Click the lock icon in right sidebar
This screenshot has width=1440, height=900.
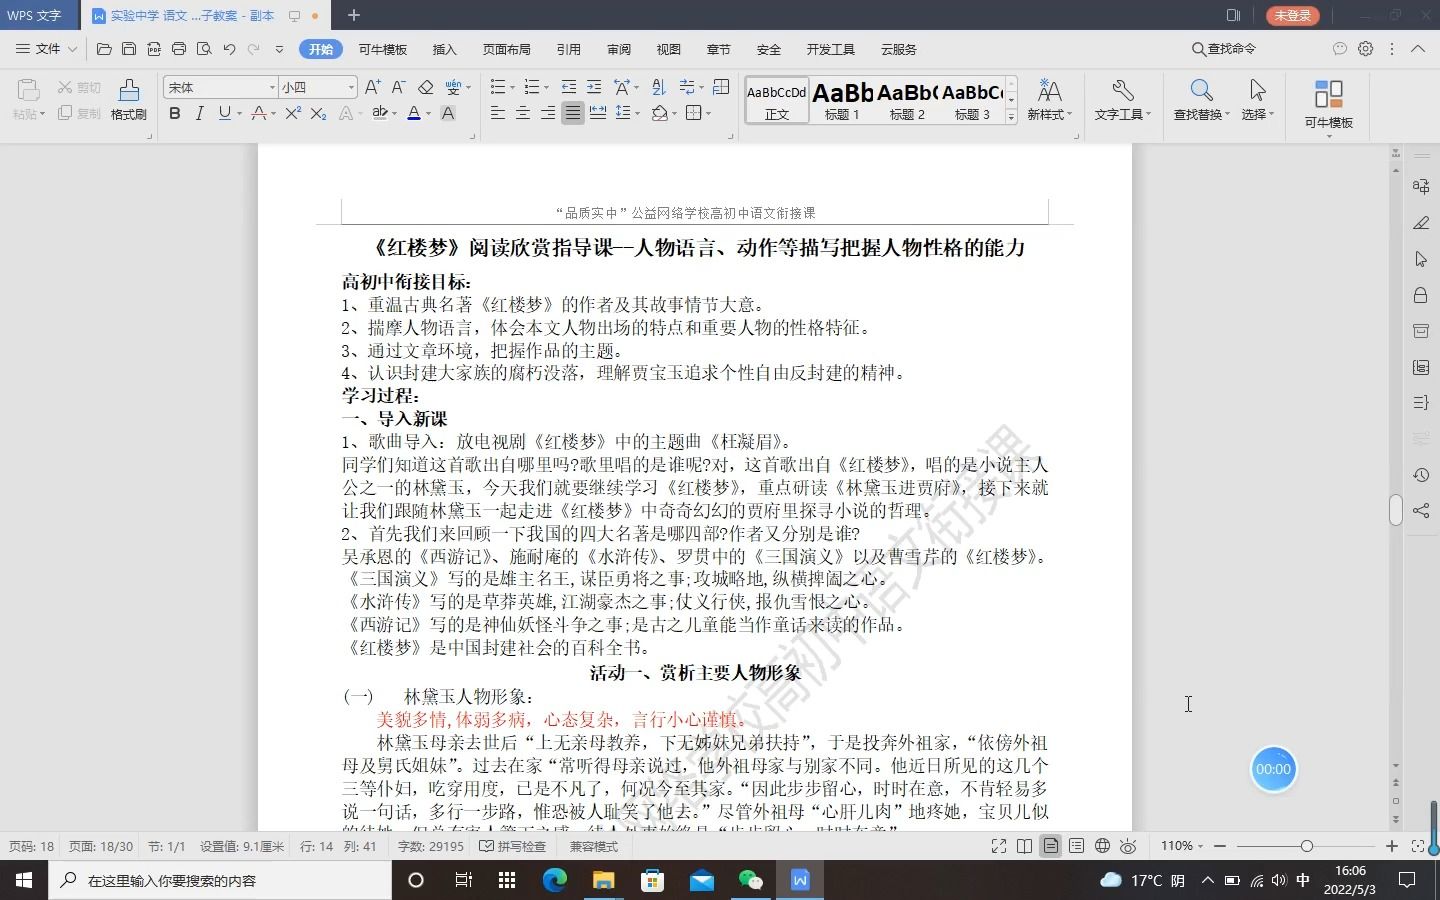tap(1421, 295)
